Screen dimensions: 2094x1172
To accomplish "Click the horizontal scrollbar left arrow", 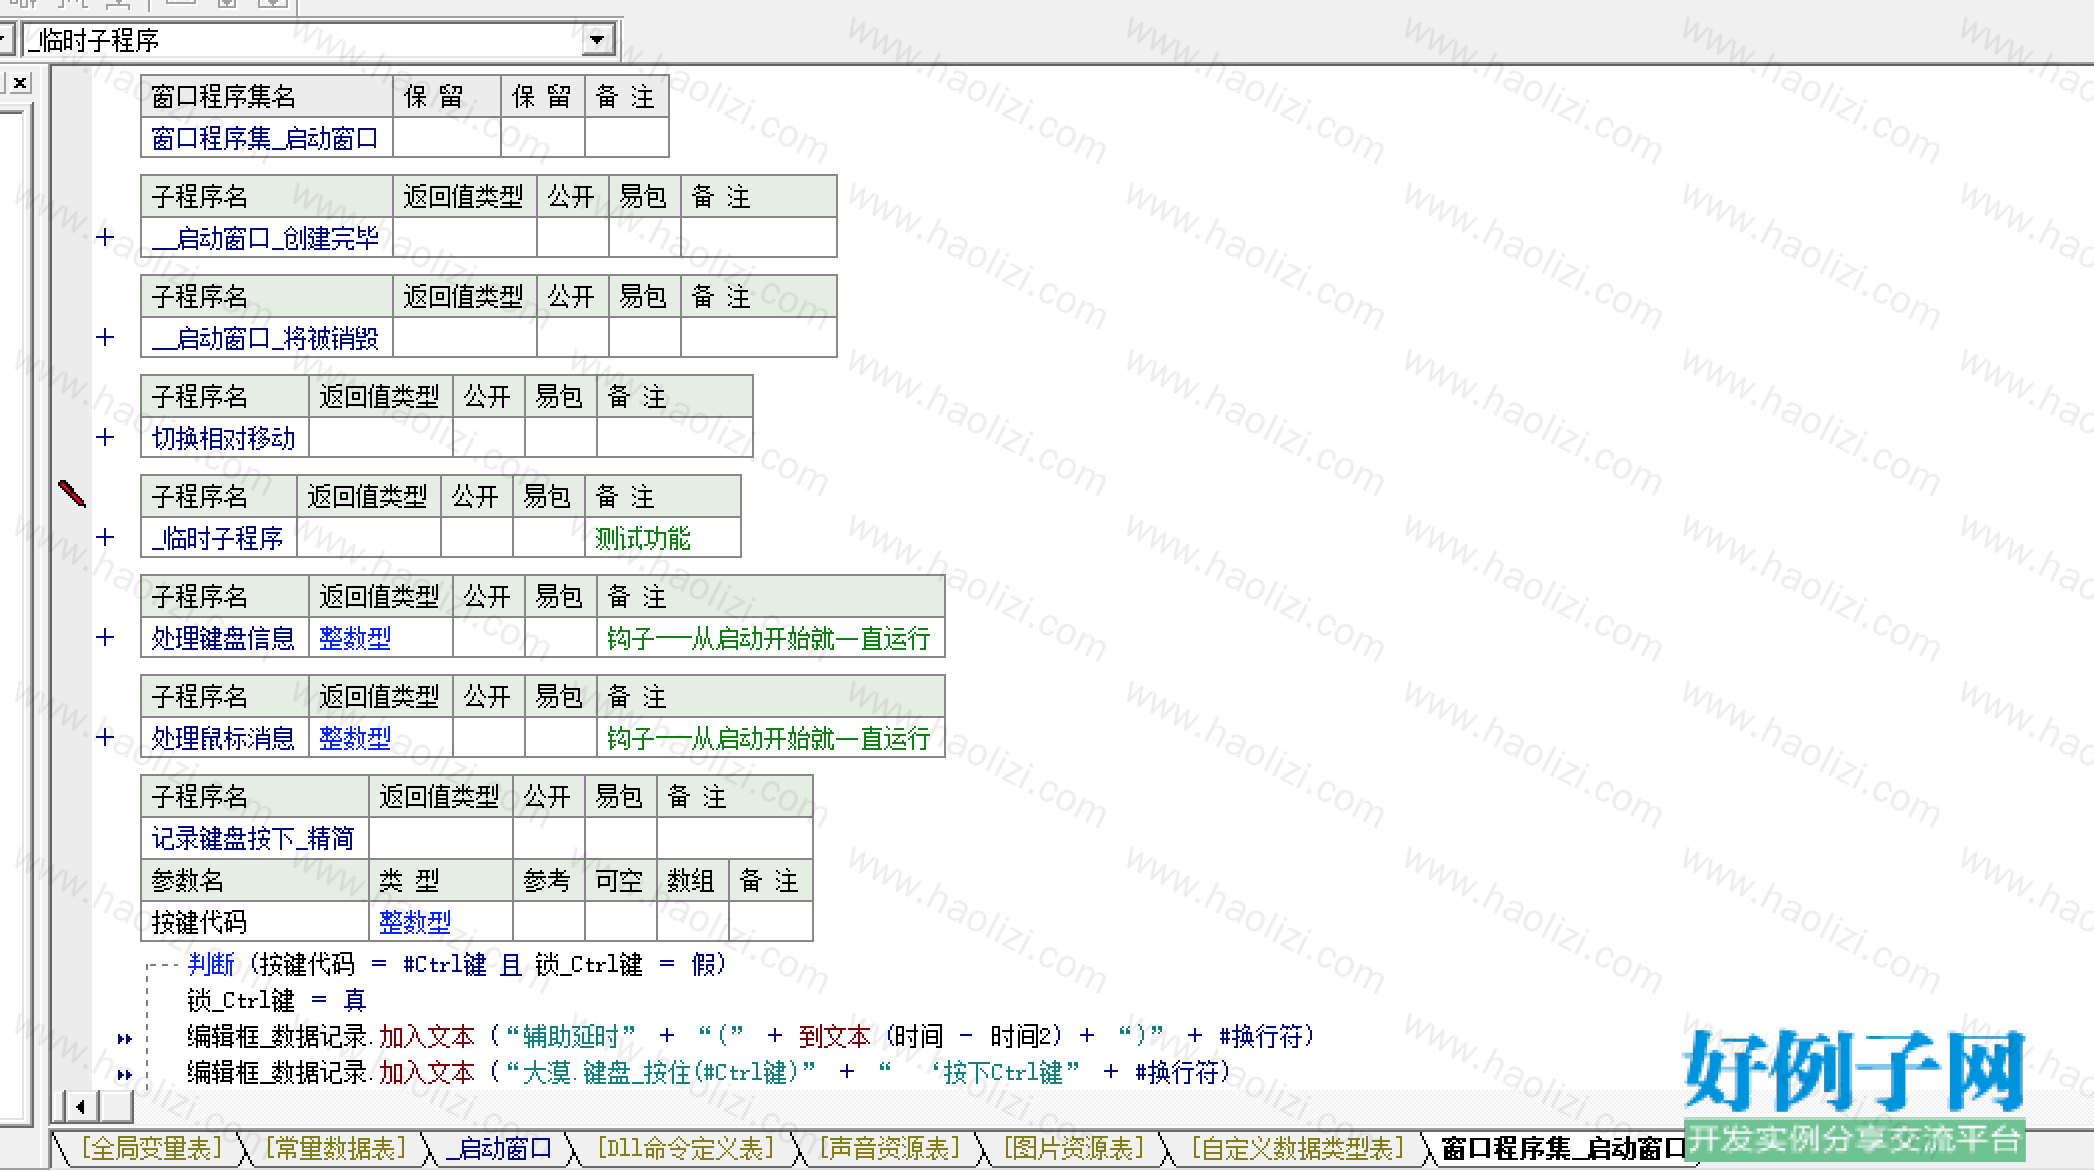I will tap(80, 1107).
